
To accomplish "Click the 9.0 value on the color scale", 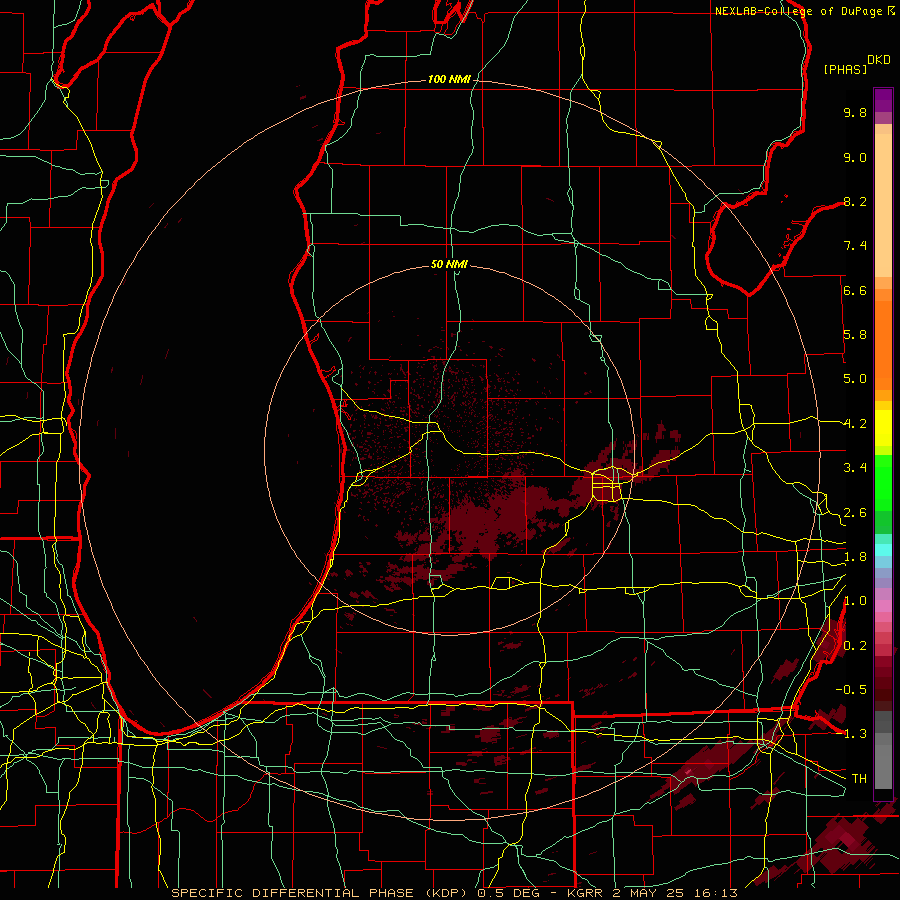I will (x=855, y=157).
